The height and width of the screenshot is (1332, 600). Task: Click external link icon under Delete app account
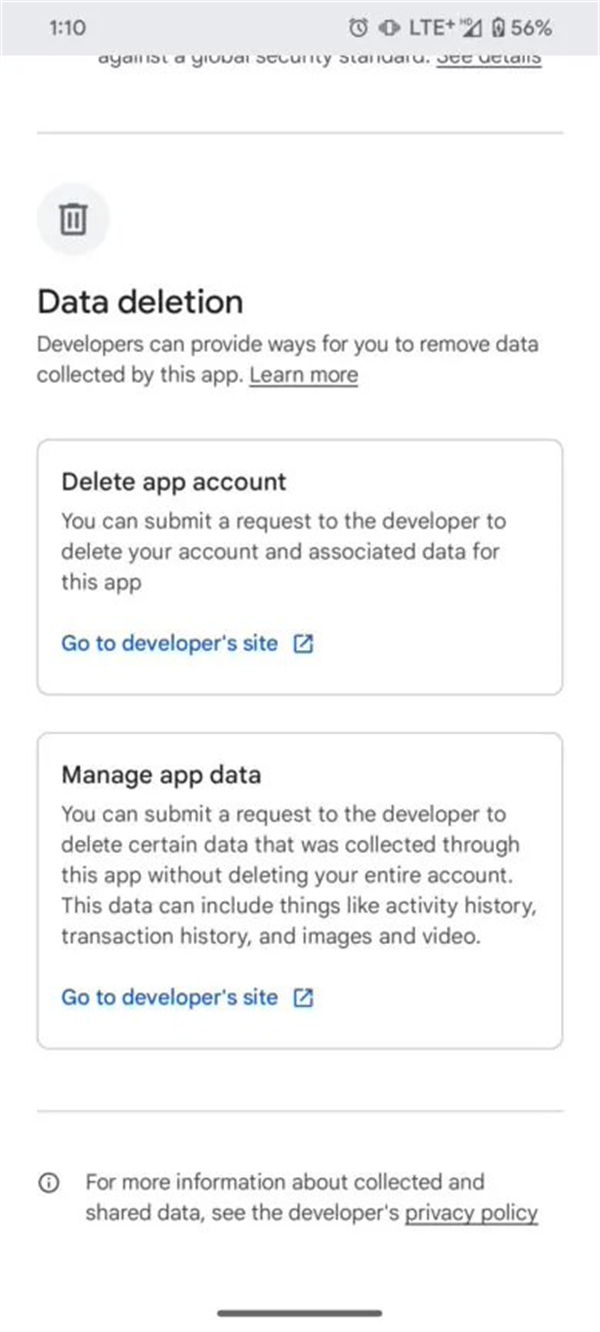tap(303, 644)
